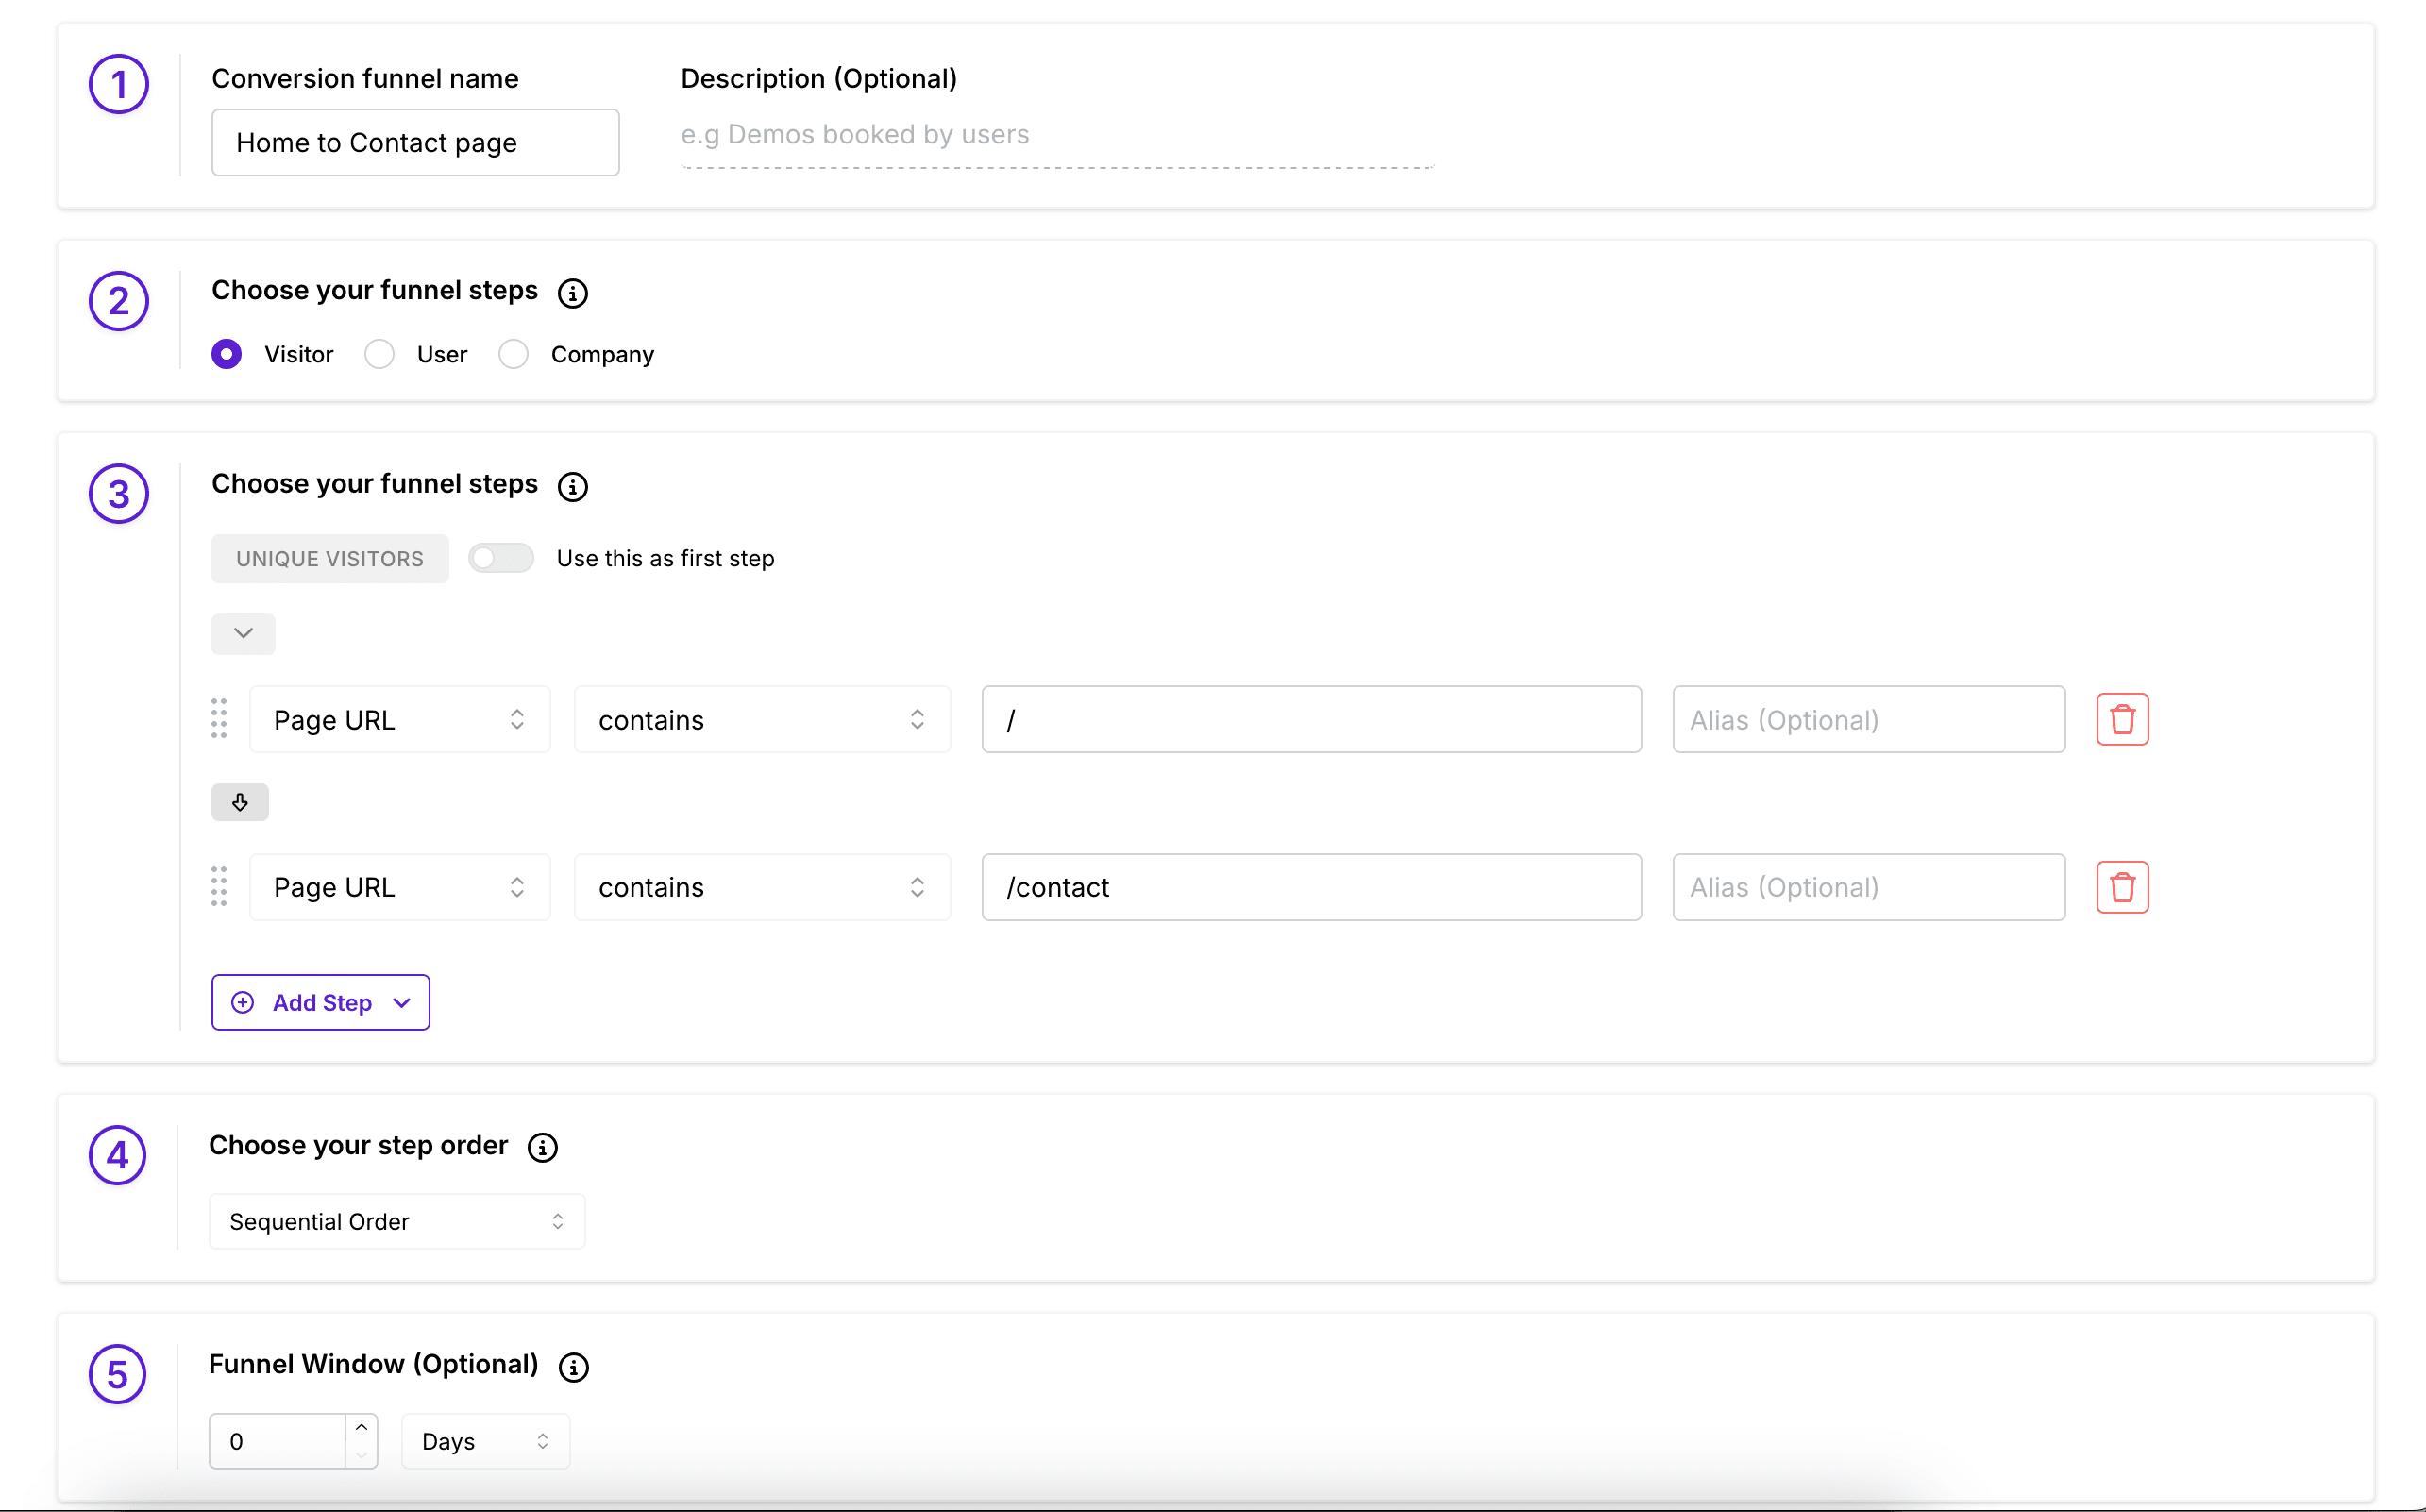Click drag handle of first funnel step

[219, 719]
